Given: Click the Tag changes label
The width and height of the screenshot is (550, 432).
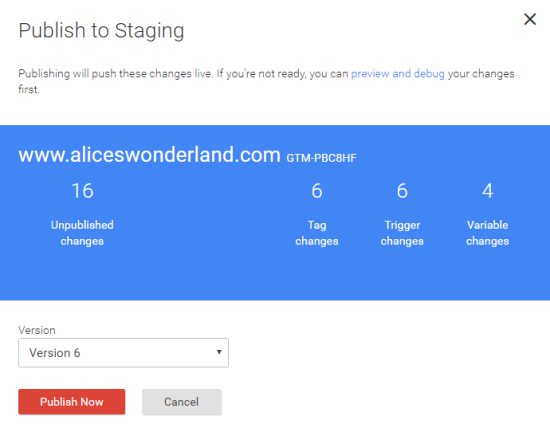Looking at the screenshot, I should (x=317, y=233).
